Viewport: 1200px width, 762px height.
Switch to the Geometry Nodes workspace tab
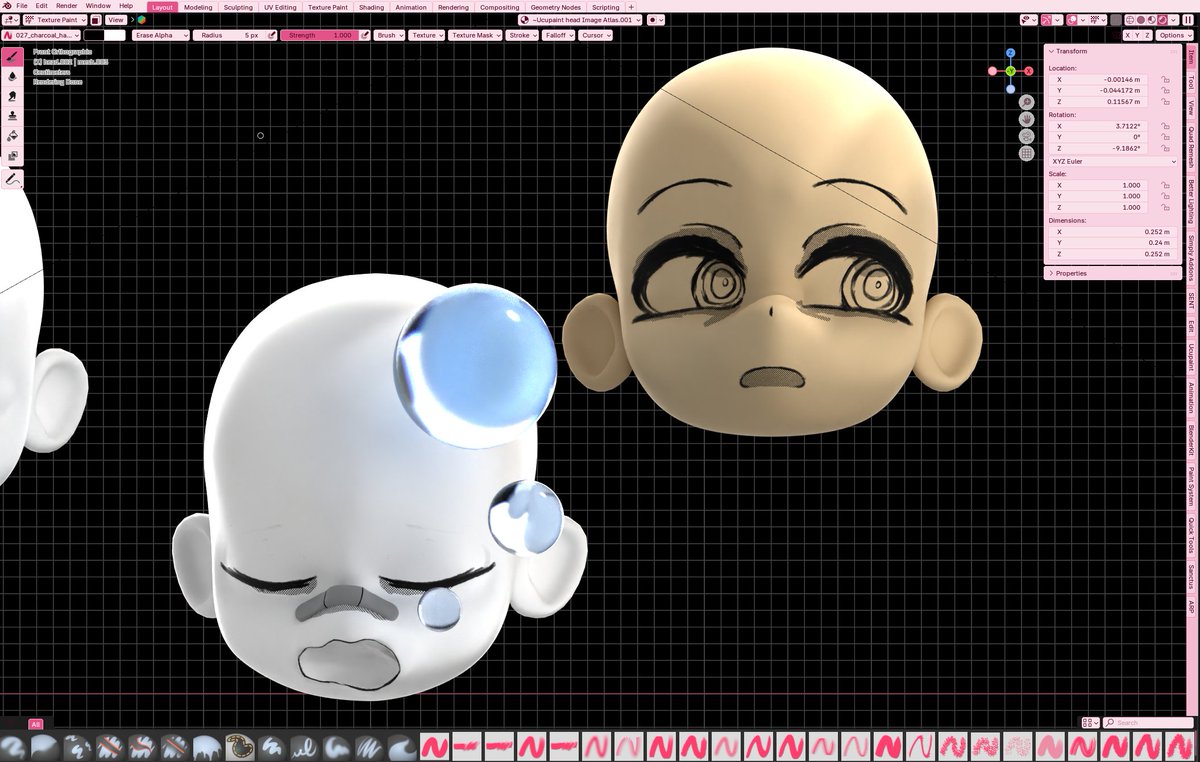[x=555, y=7]
